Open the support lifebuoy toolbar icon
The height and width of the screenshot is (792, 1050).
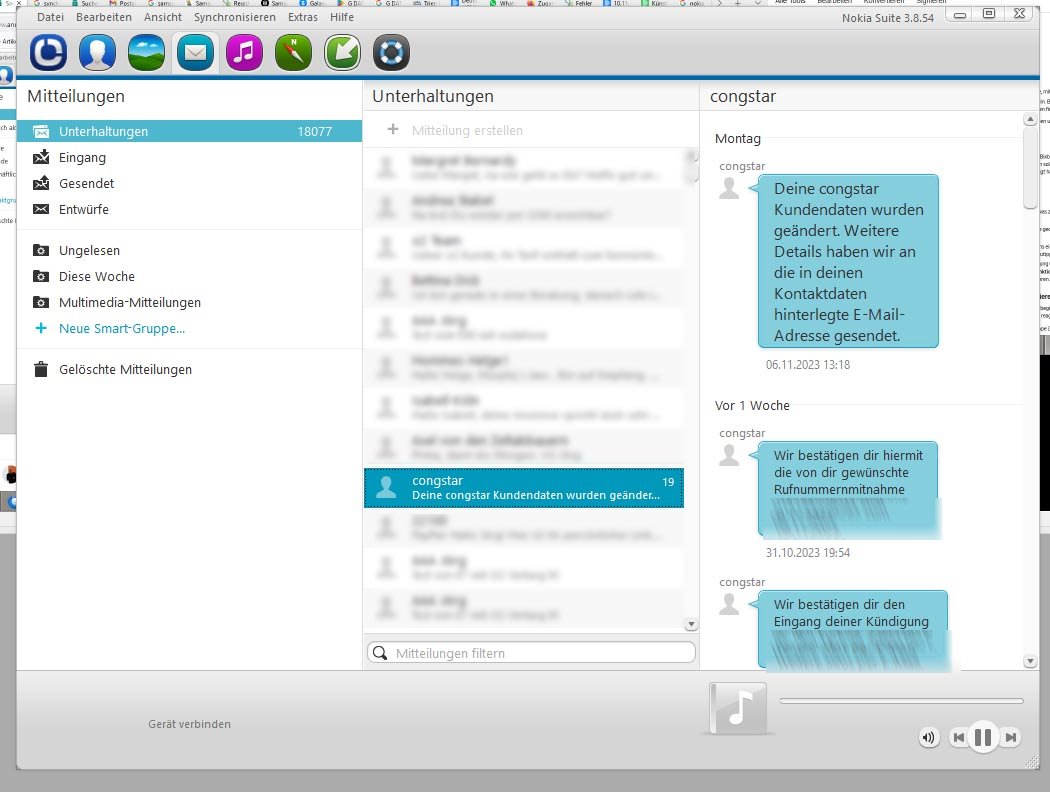click(x=391, y=52)
